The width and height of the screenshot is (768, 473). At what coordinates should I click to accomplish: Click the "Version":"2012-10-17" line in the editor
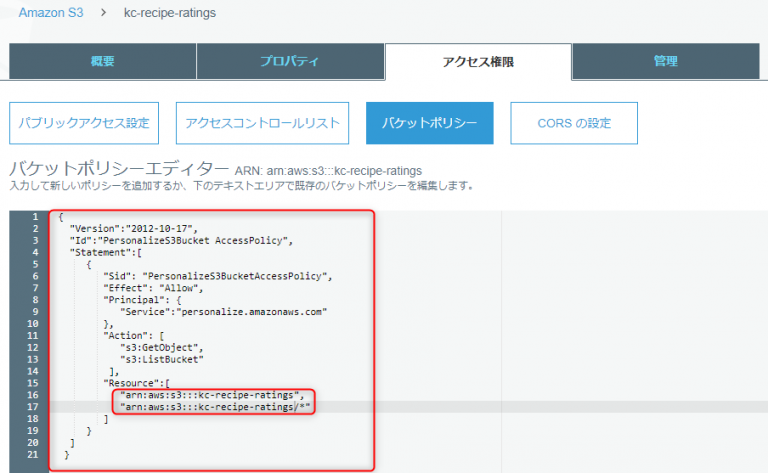pyautogui.click(x=133, y=229)
